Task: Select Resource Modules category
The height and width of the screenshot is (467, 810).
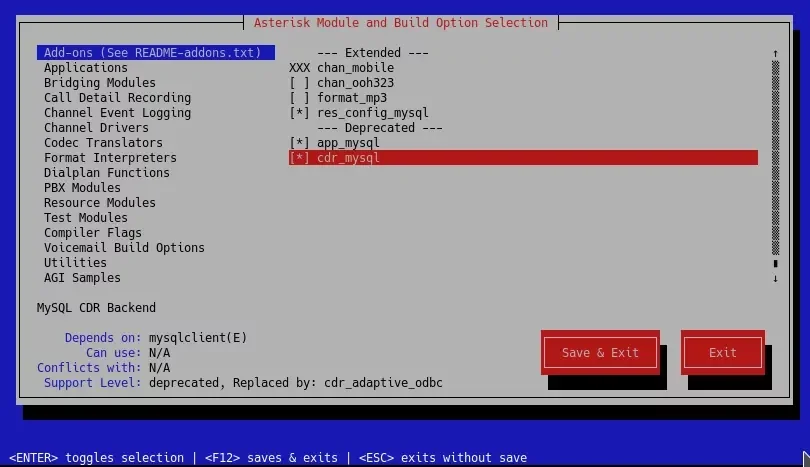Action: (100, 203)
